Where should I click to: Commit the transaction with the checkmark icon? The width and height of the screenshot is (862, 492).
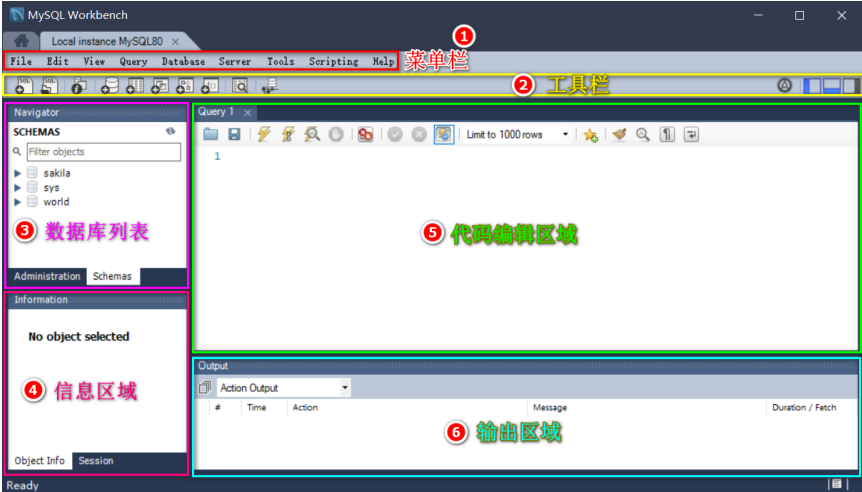coord(395,134)
